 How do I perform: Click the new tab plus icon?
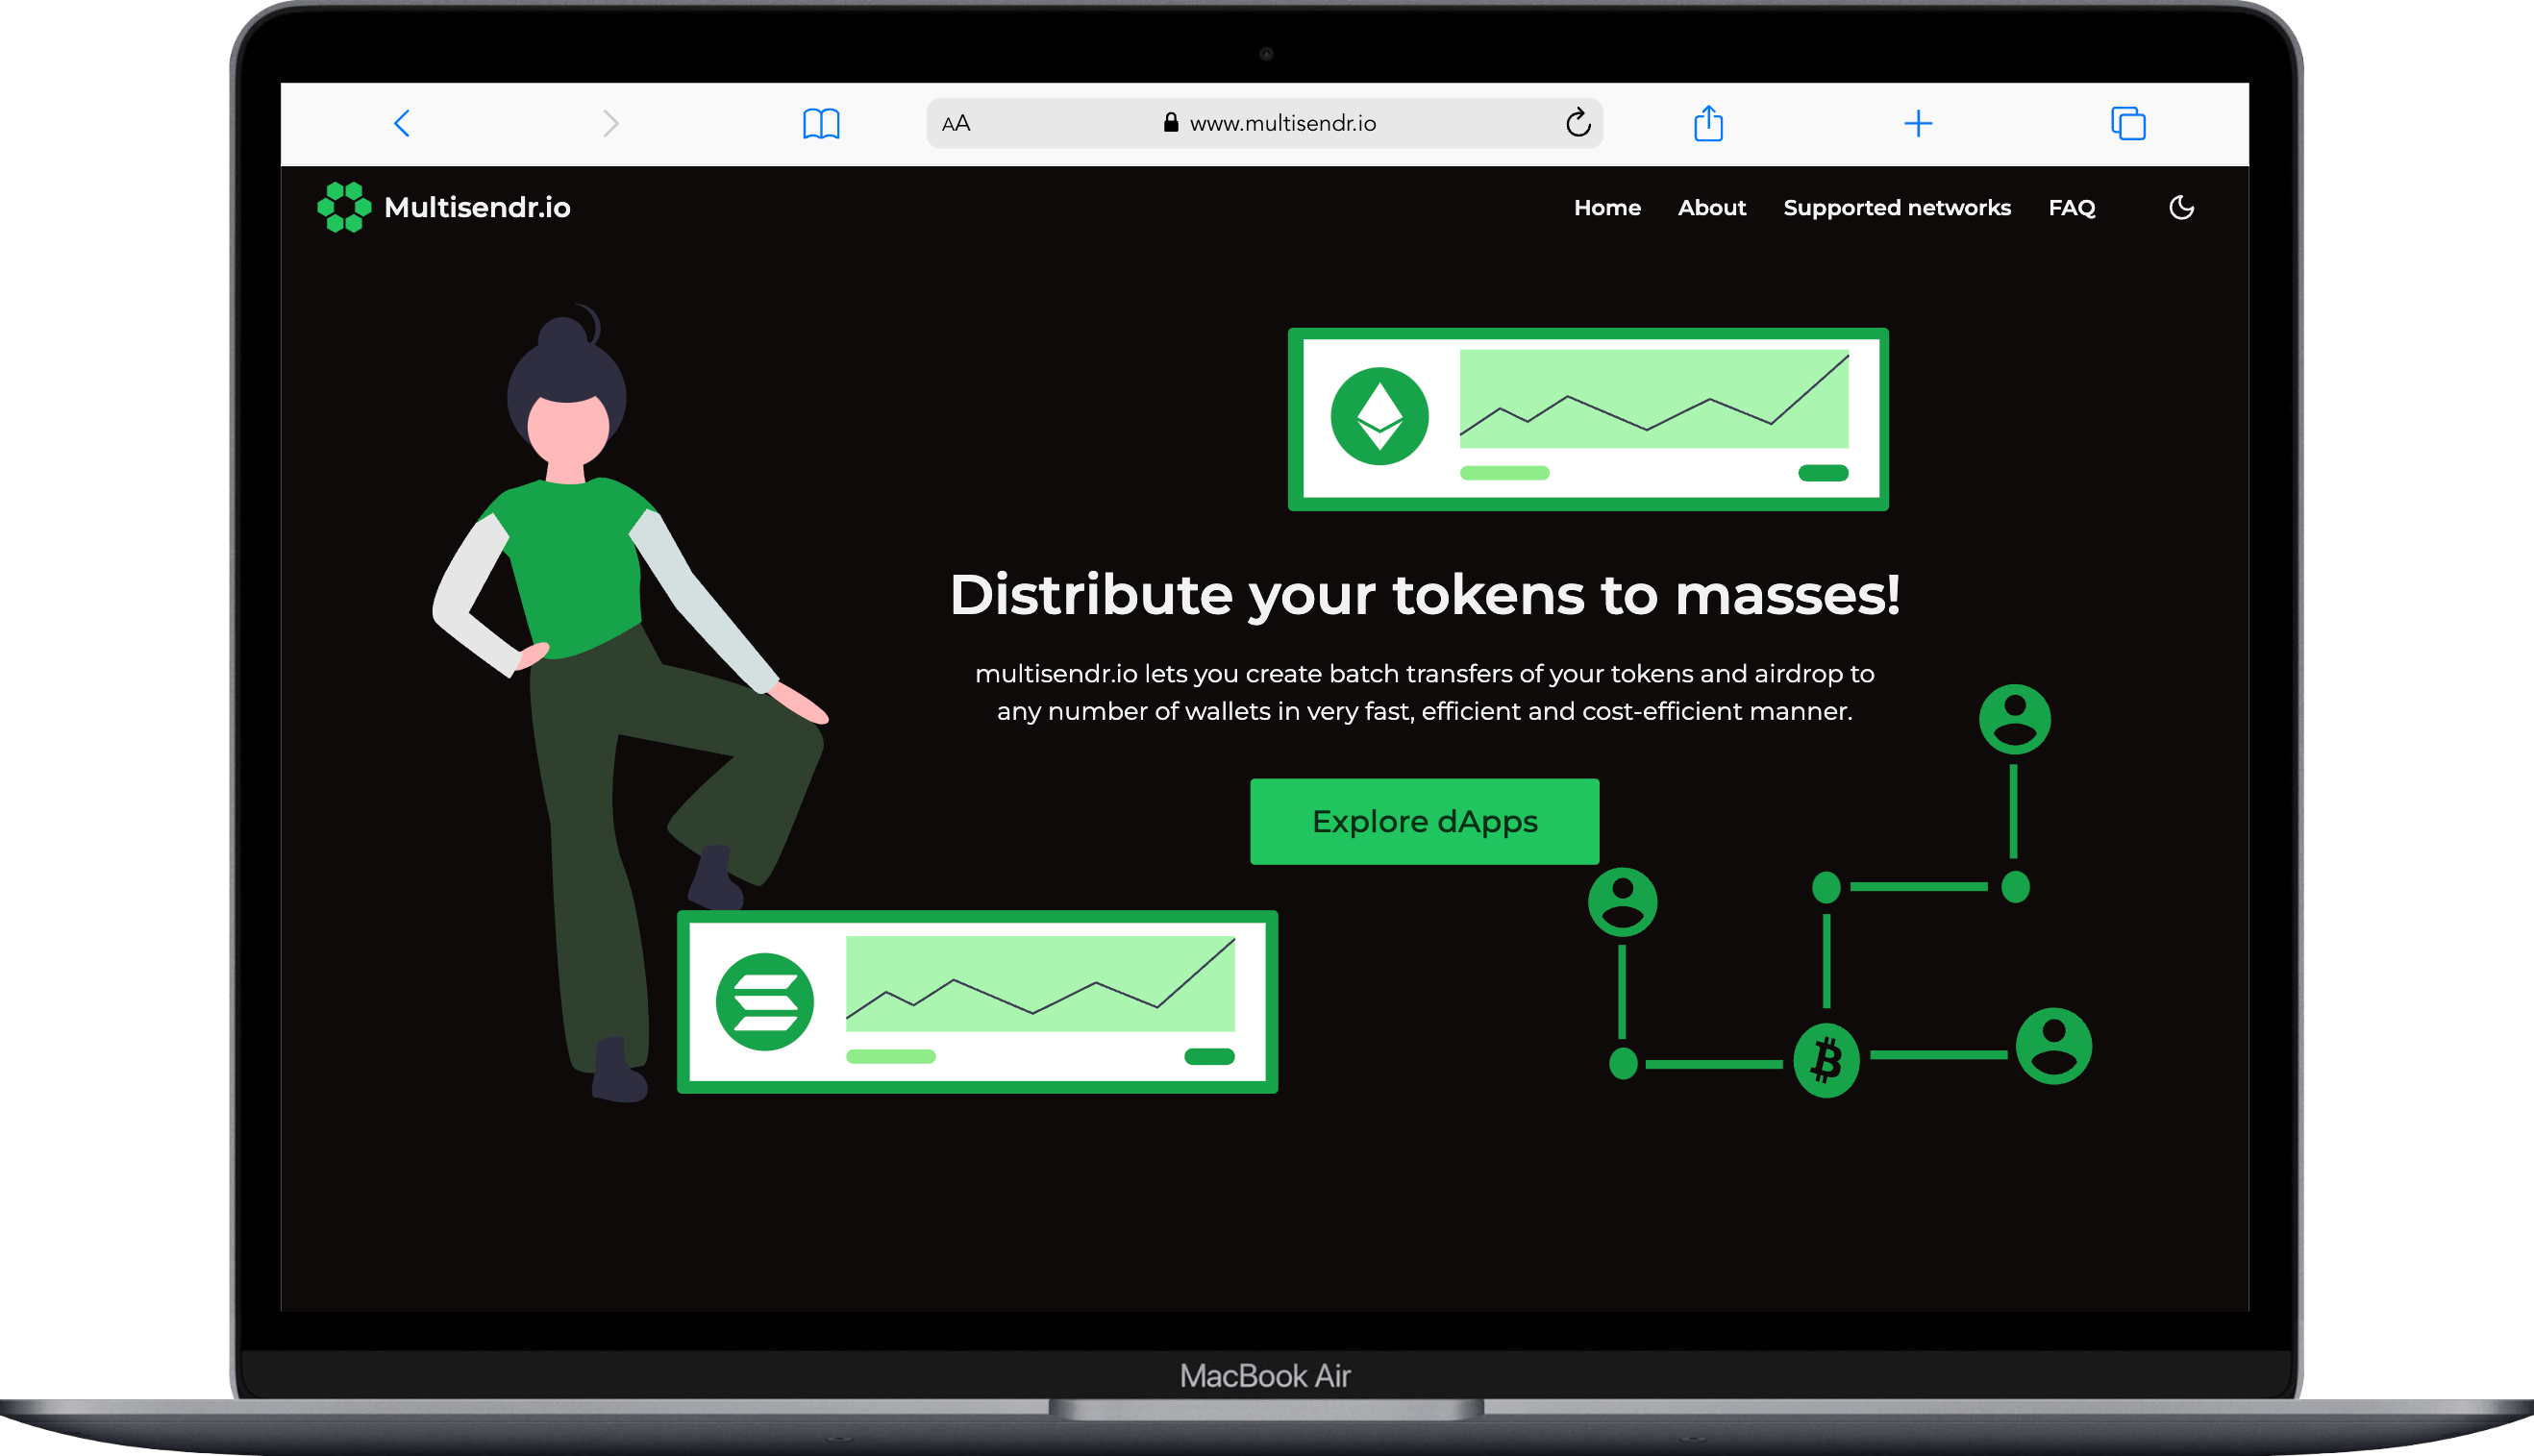(x=1917, y=123)
